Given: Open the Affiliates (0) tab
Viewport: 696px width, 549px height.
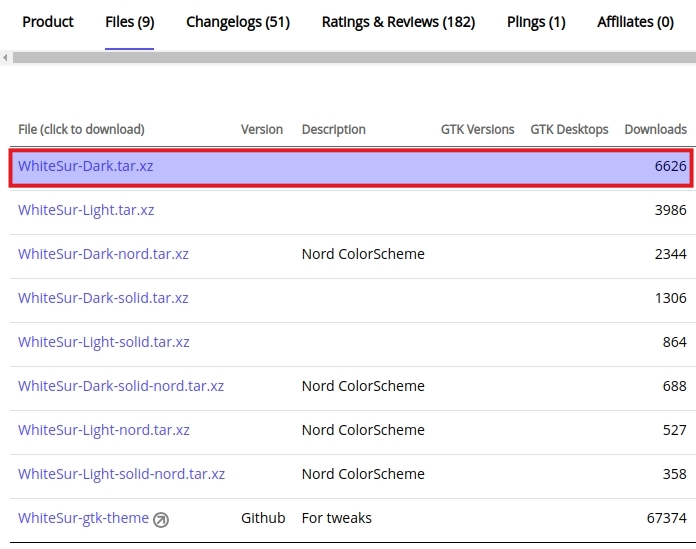Looking at the screenshot, I should 635,22.
